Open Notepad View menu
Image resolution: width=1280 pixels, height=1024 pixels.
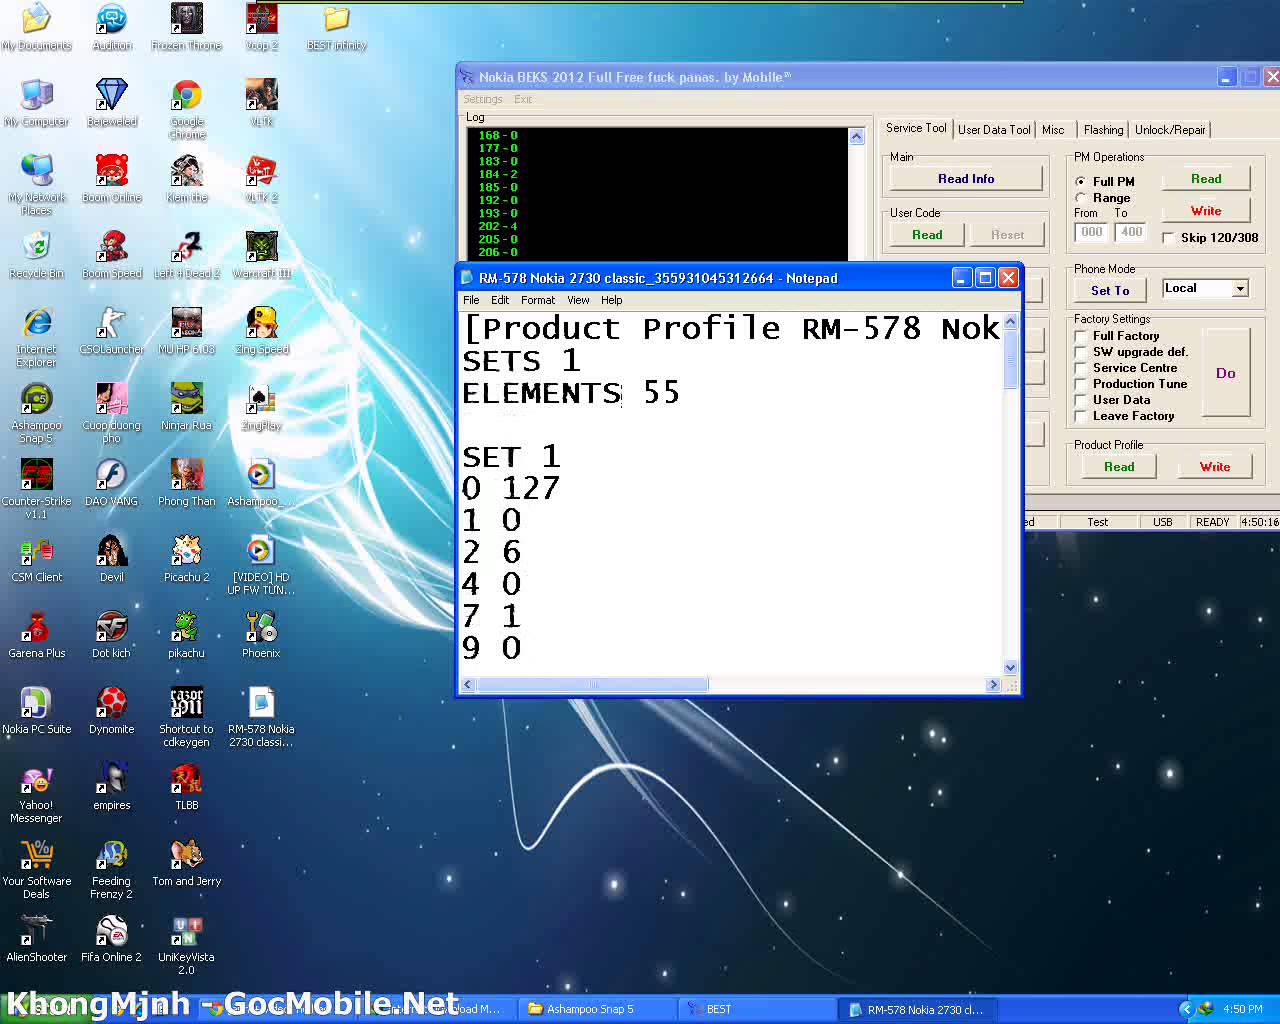[578, 300]
